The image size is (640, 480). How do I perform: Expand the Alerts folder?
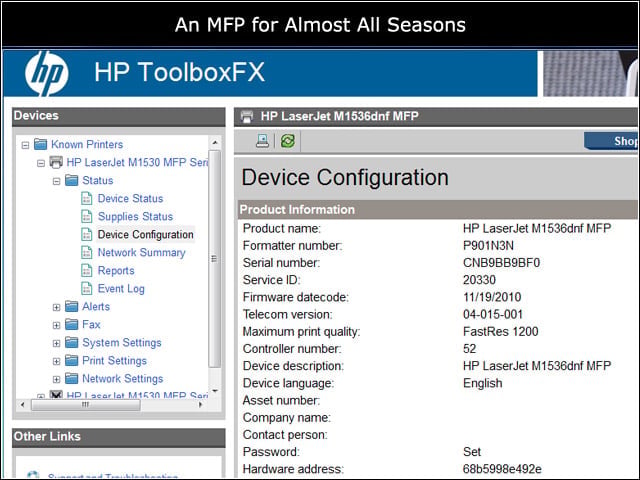[x=56, y=307]
